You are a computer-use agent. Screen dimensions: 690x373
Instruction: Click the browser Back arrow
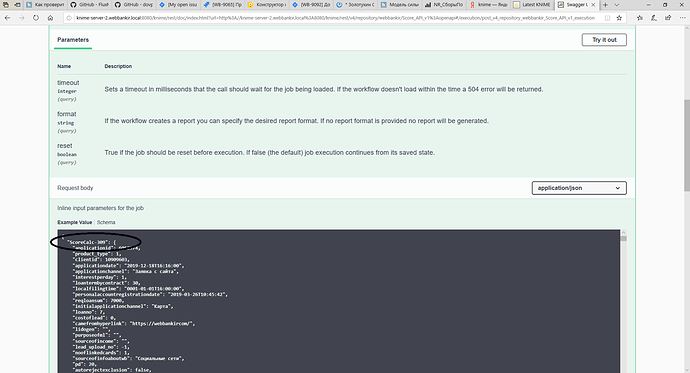(7, 18)
